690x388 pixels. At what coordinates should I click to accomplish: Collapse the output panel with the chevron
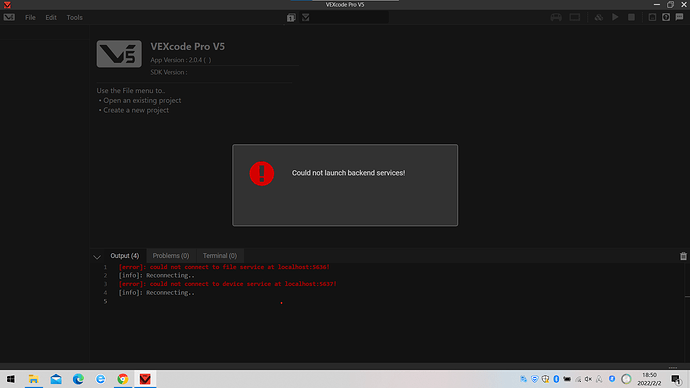[97, 256]
